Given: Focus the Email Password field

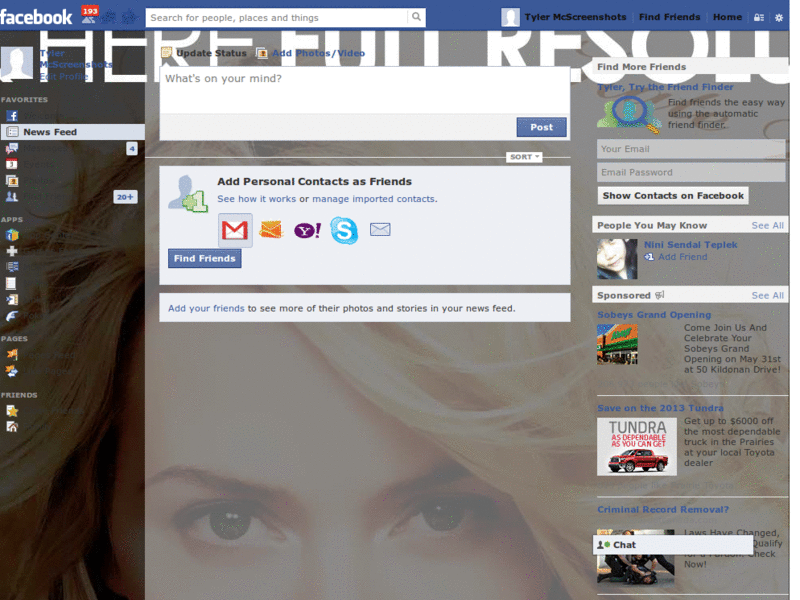Looking at the screenshot, I should pos(691,172).
